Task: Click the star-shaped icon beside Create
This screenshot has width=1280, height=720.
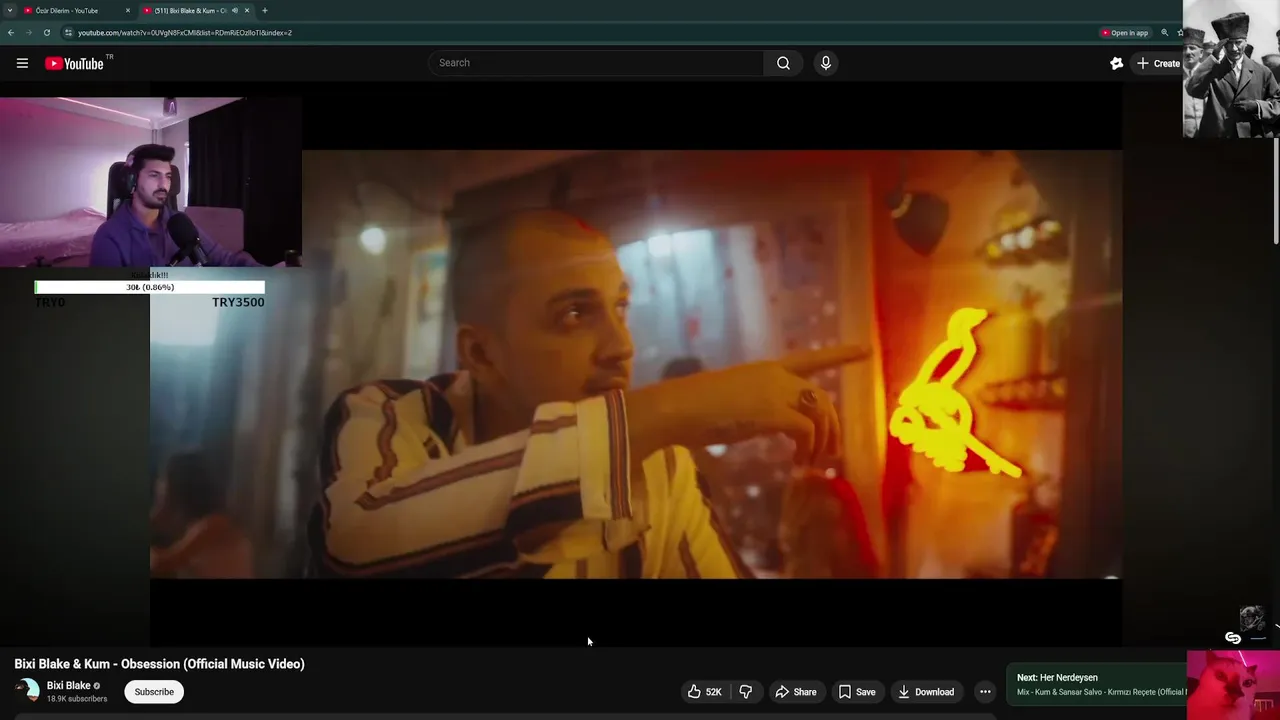Action: 1117,63
